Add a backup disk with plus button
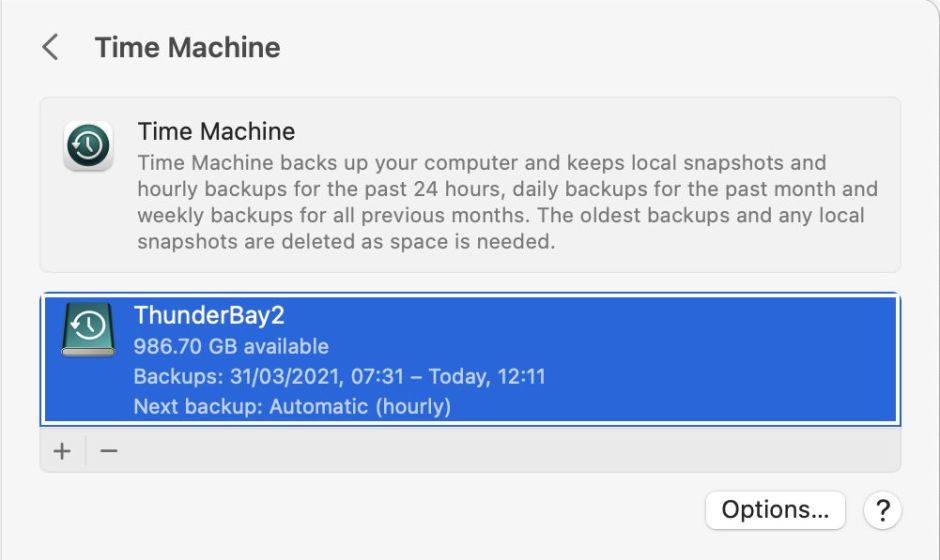 point(62,451)
